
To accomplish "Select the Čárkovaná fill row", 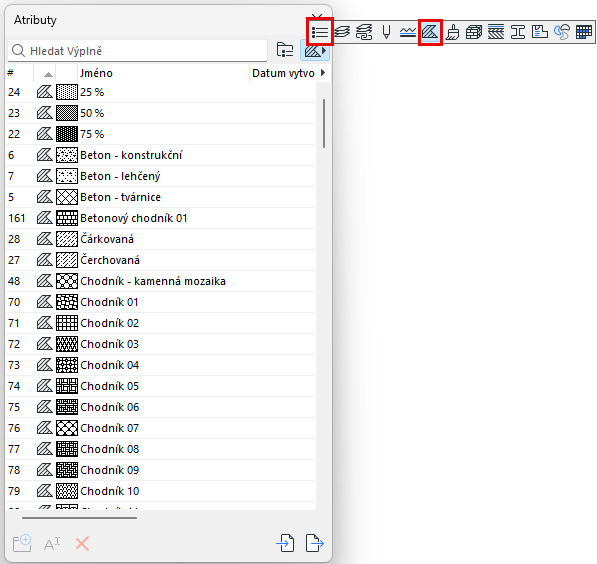I will point(160,239).
